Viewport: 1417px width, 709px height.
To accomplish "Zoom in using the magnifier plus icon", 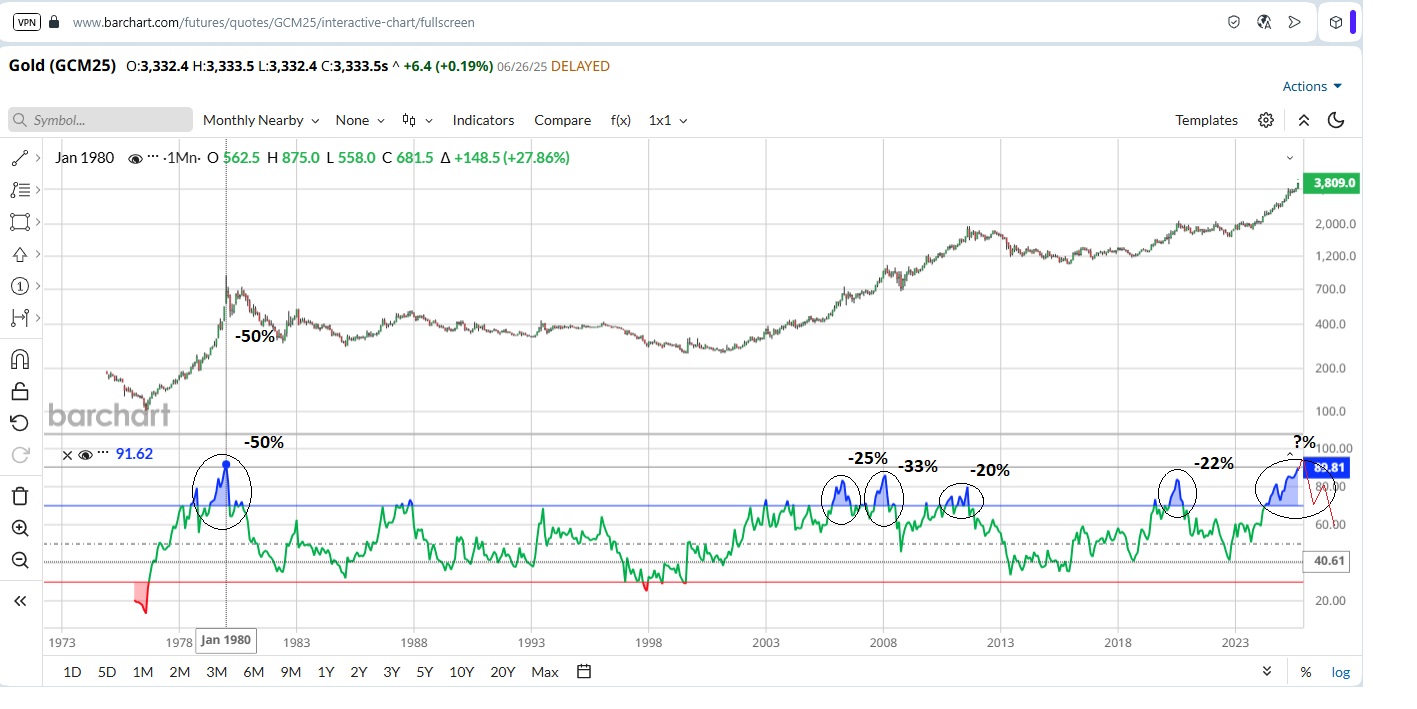I will [19, 528].
